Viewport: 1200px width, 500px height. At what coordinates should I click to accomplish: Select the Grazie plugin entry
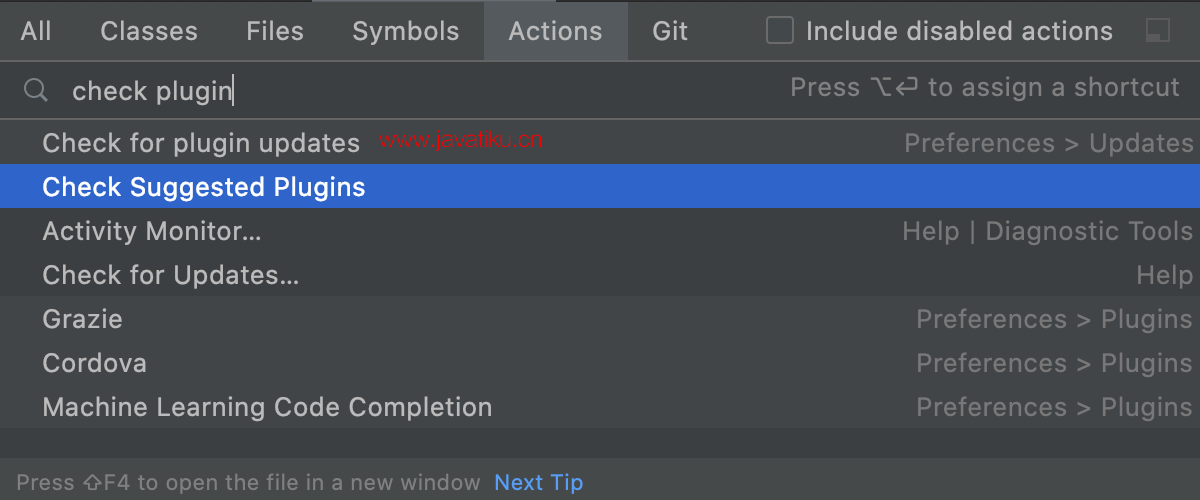(600, 319)
